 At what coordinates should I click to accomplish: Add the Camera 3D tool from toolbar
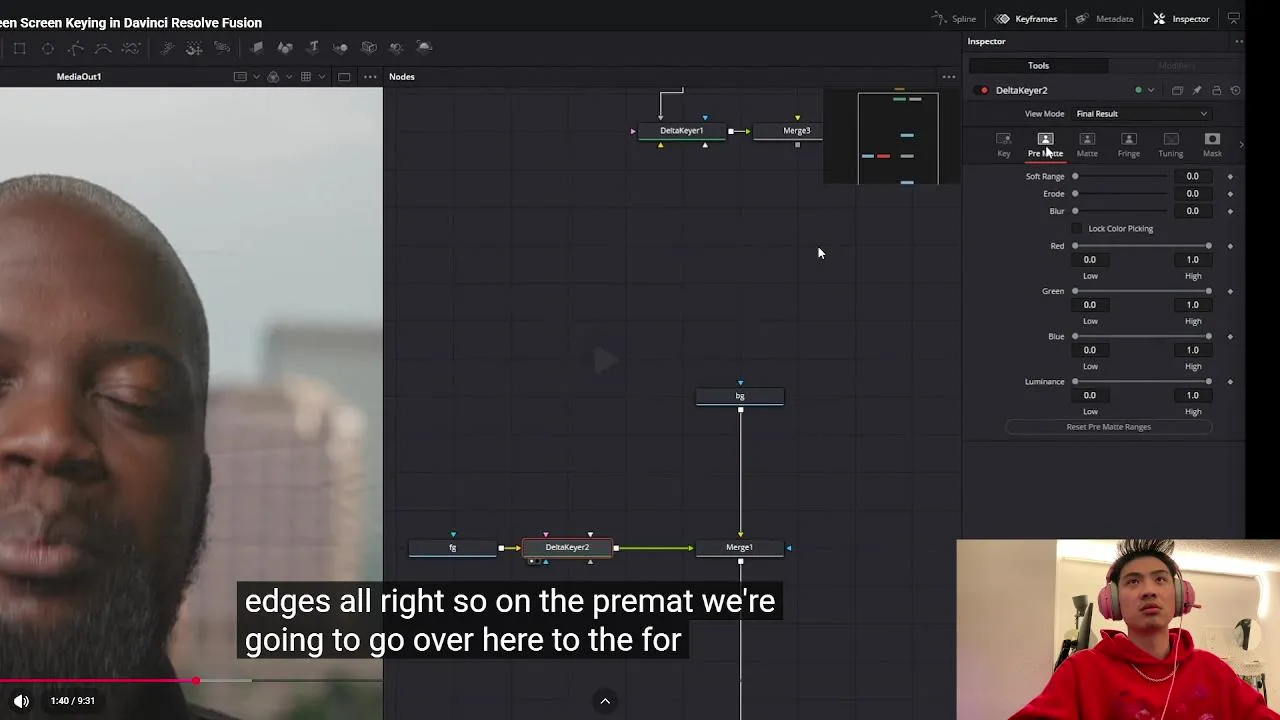coord(369,47)
